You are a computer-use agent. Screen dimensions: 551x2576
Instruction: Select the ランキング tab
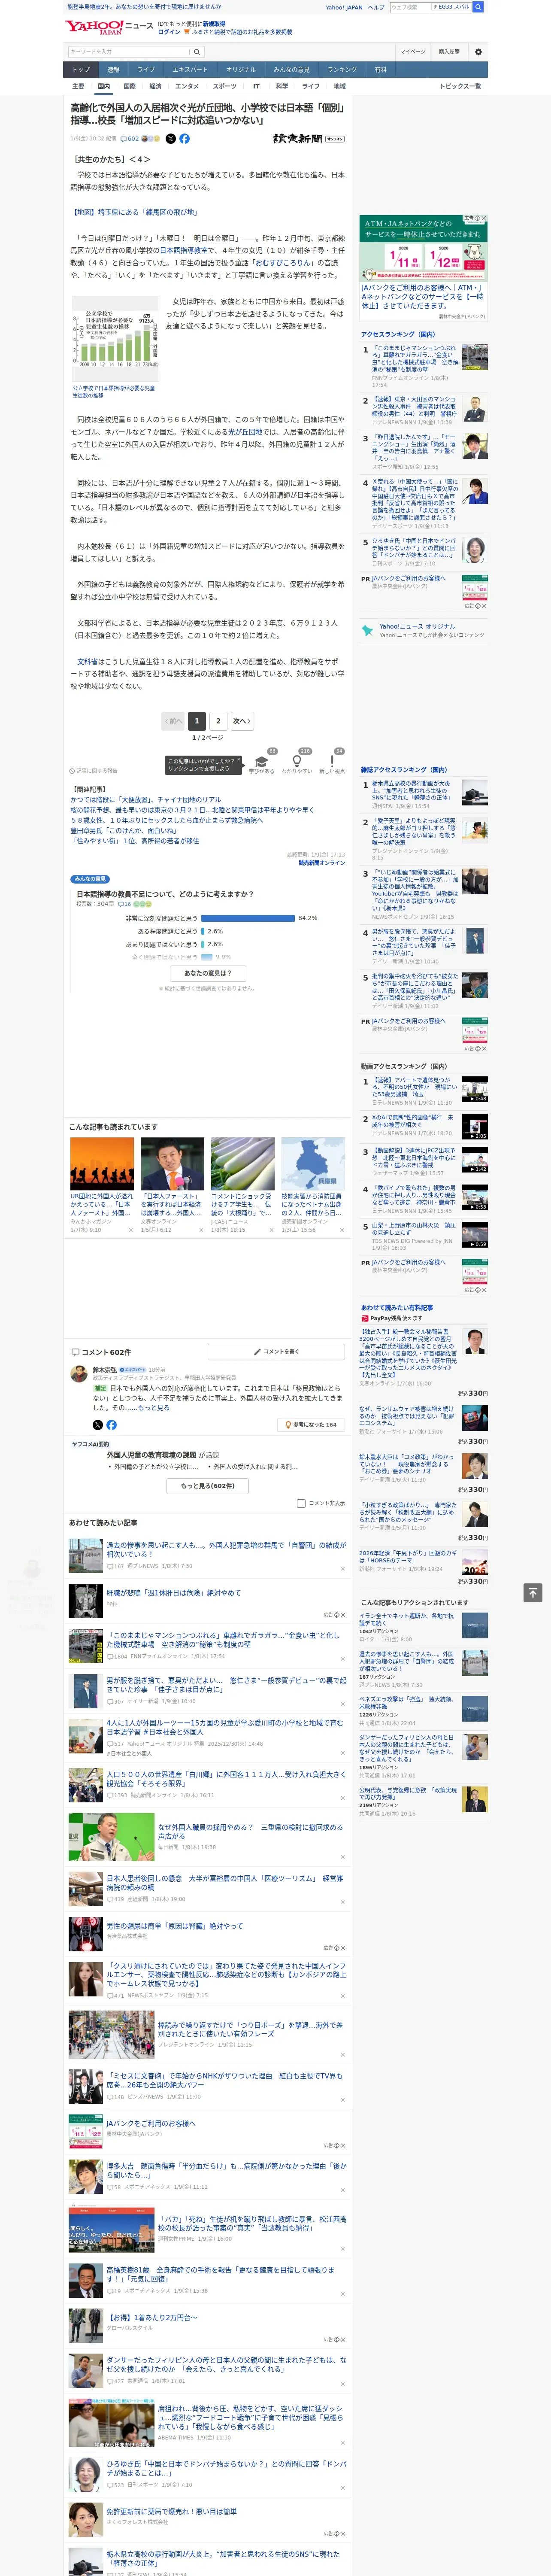(343, 70)
